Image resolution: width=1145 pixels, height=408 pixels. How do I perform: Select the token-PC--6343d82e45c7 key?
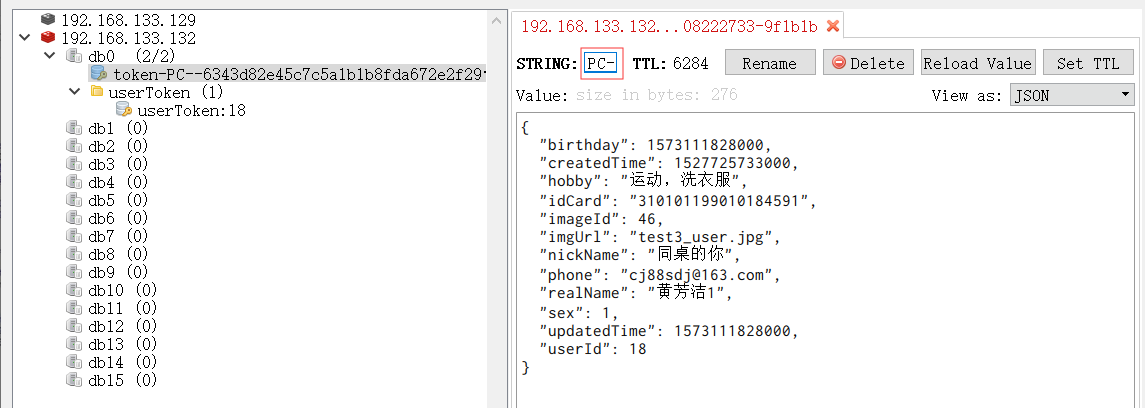[x=299, y=74]
